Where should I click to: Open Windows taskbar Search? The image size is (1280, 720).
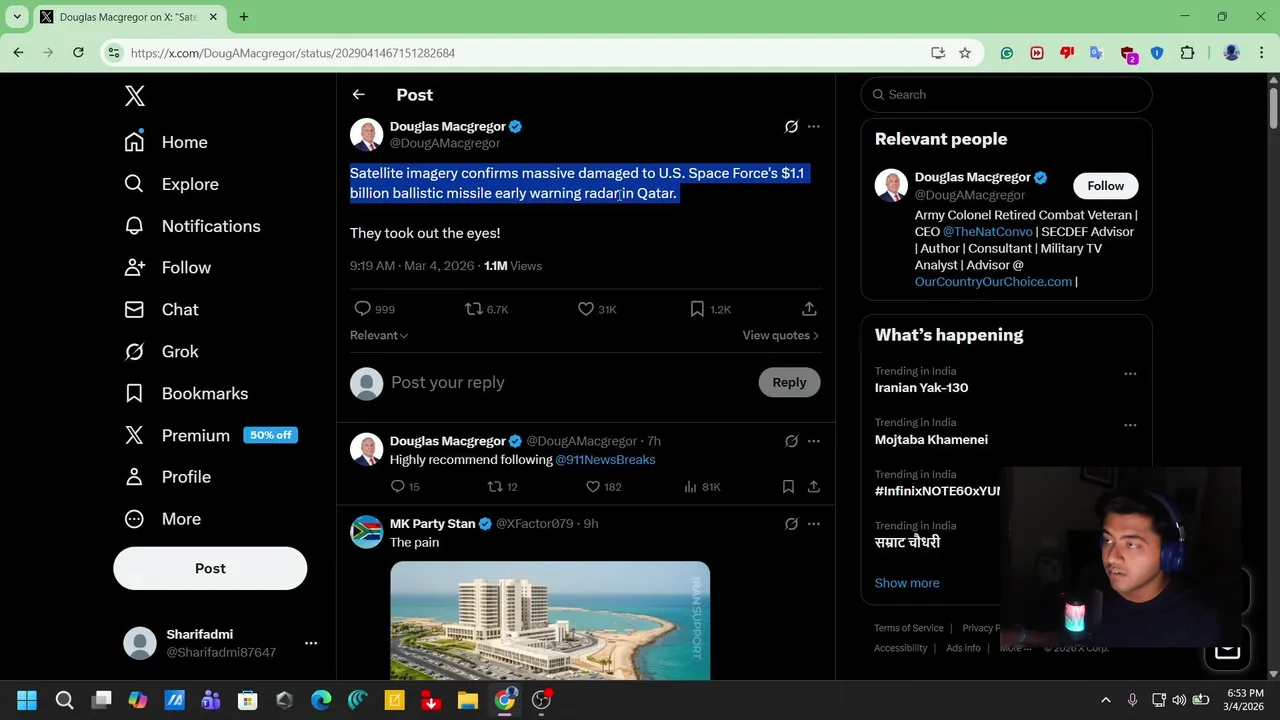[64, 700]
